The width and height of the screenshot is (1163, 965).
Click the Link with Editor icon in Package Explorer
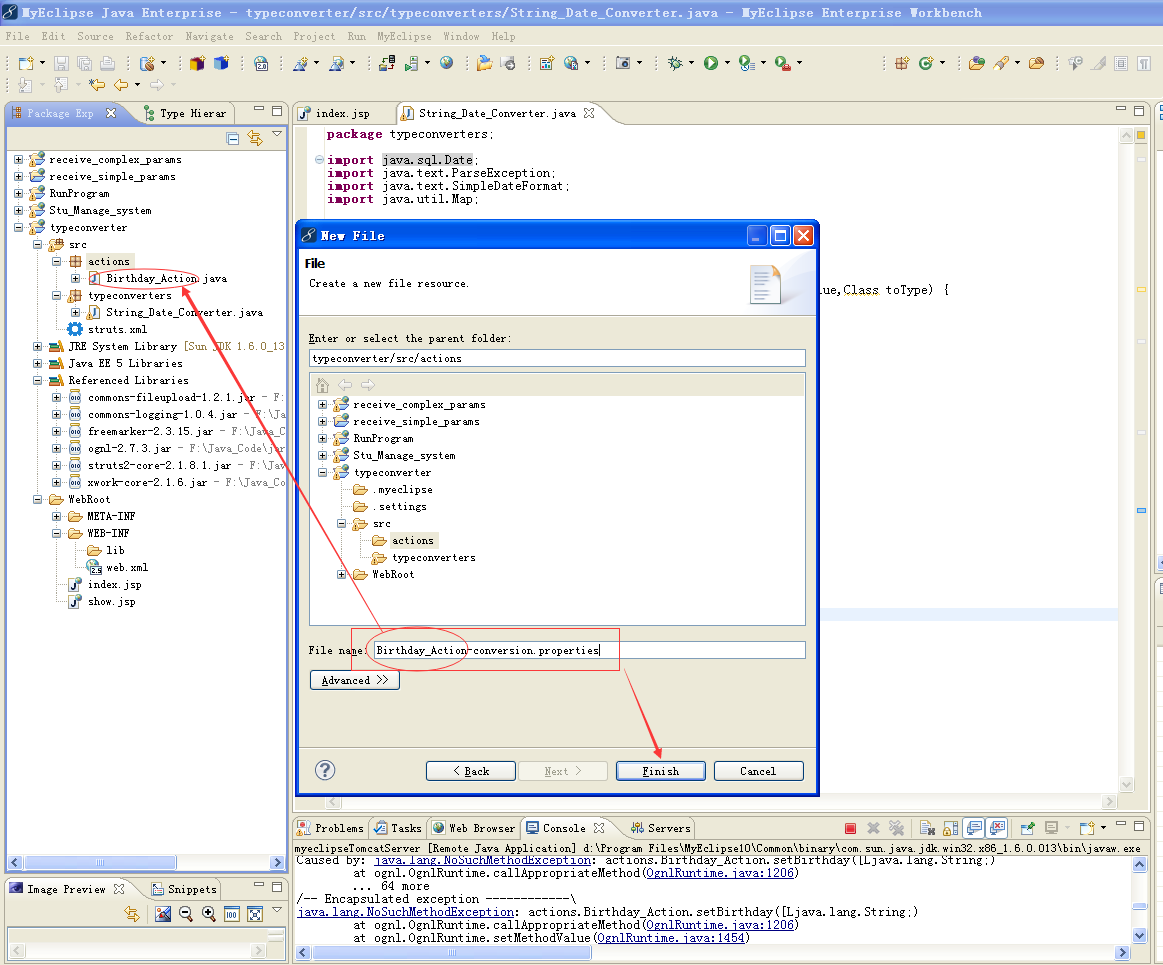tap(254, 138)
